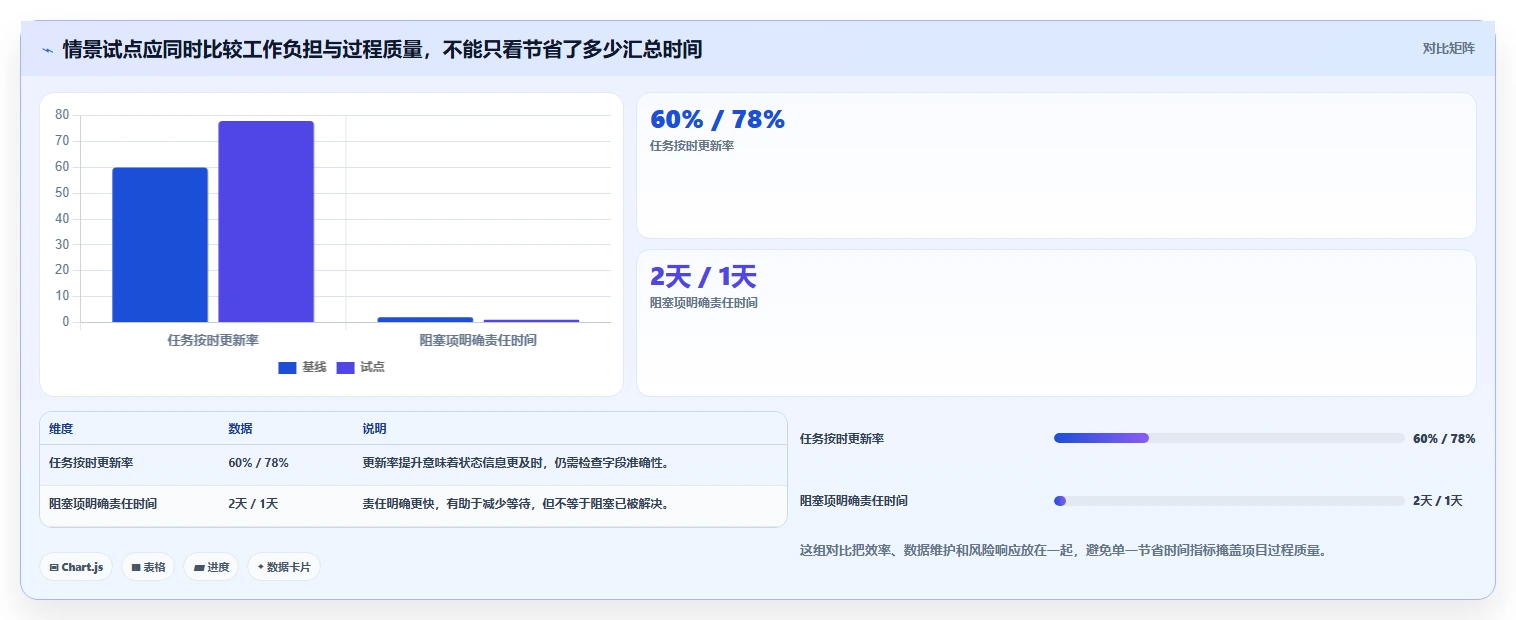This screenshot has height=620, width=1516.
Task: Click the 任务按时更新率 caption under 60% / 78%
Action: click(692, 146)
